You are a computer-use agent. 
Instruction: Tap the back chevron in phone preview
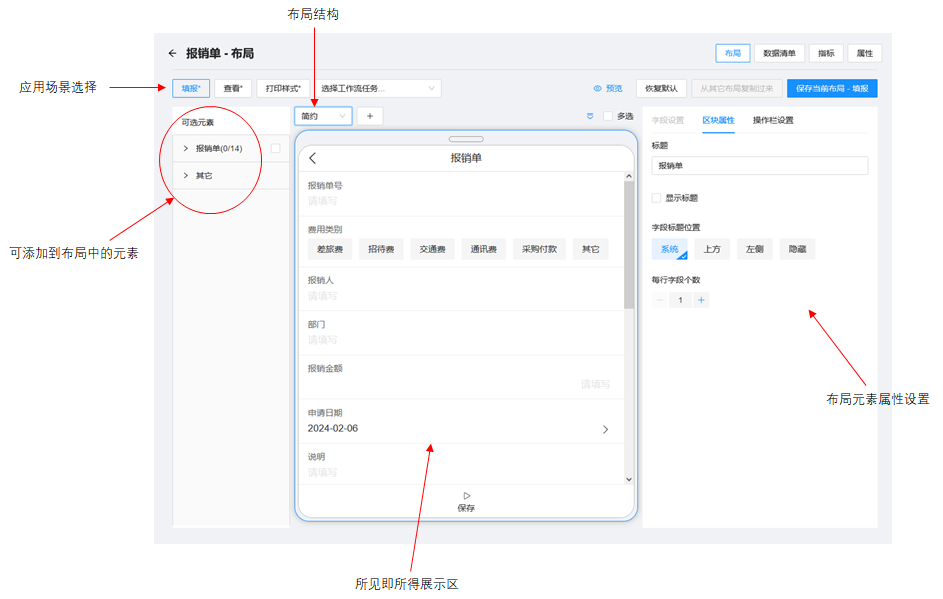pyautogui.click(x=313, y=158)
